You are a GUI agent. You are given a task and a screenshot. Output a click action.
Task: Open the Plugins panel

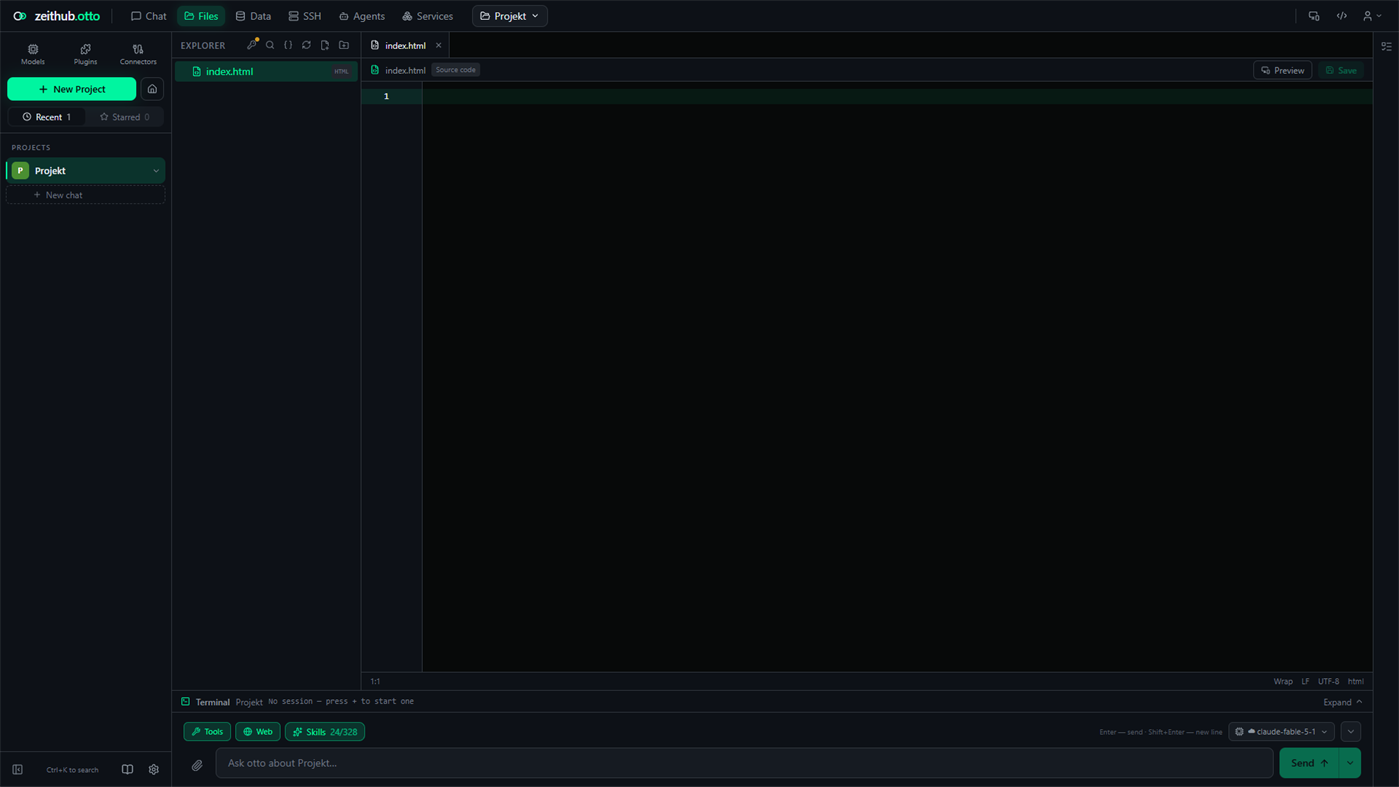tap(85, 54)
